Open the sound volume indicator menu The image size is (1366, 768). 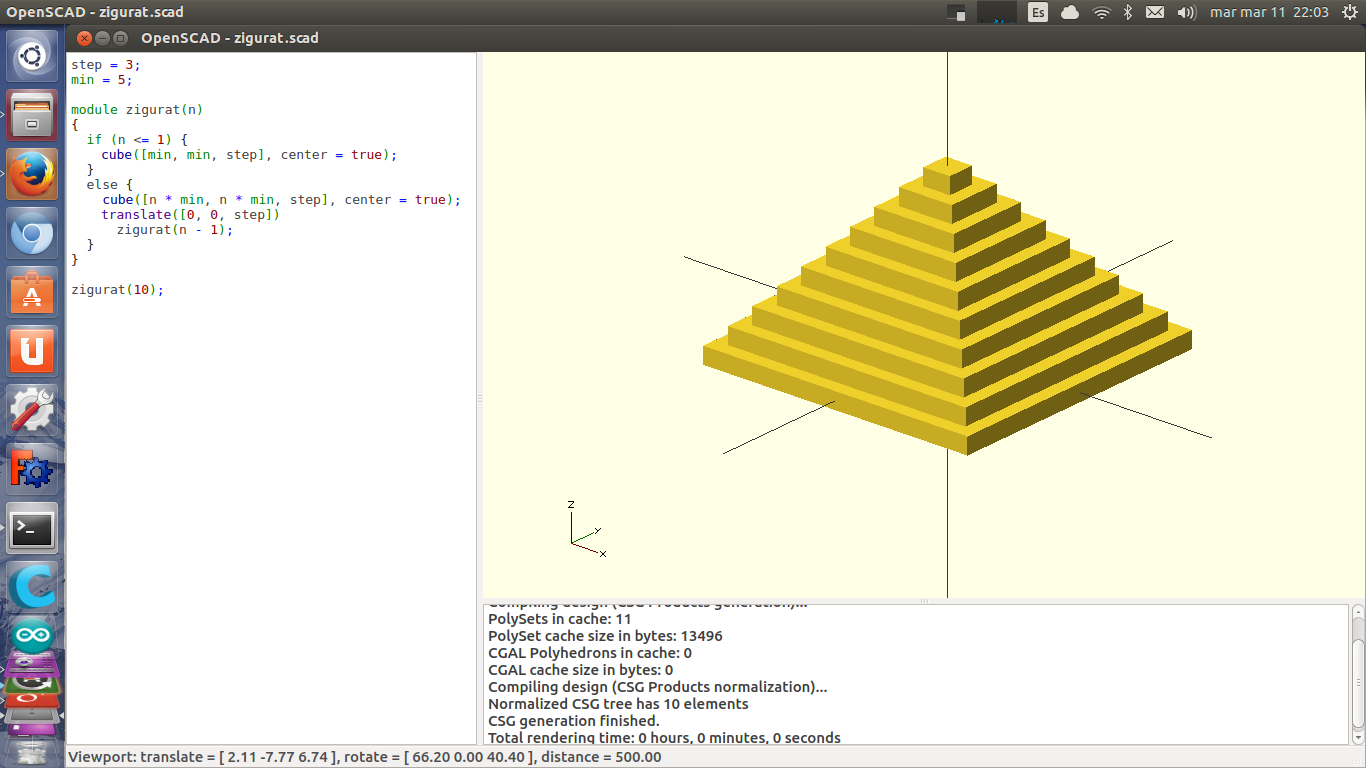pyautogui.click(x=1186, y=12)
